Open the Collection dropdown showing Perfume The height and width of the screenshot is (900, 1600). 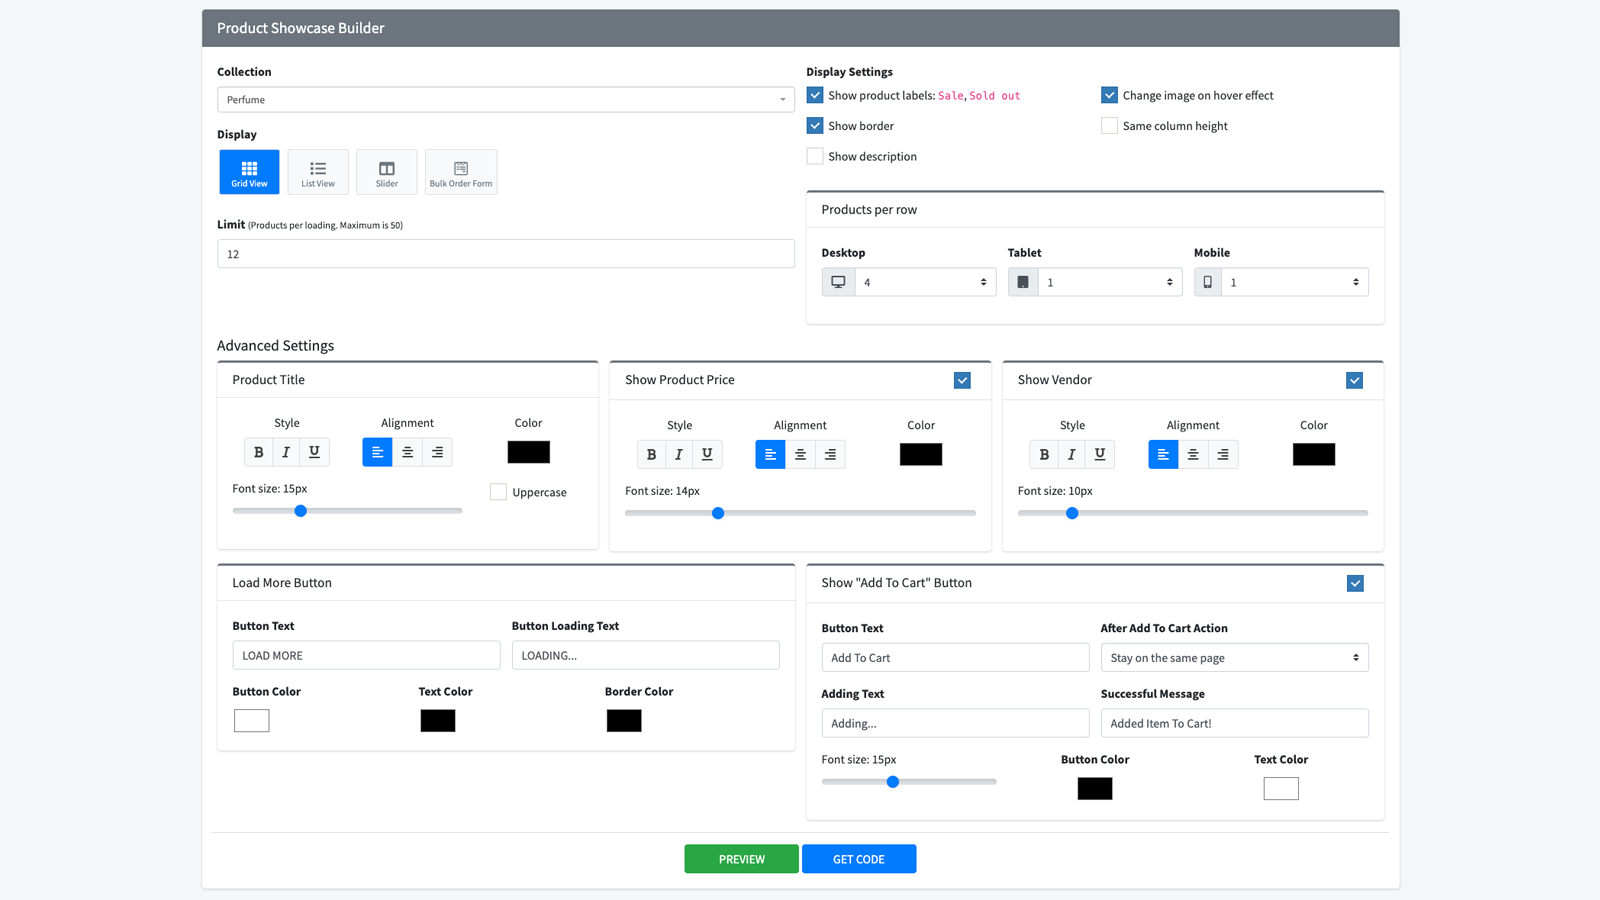click(x=505, y=99)
